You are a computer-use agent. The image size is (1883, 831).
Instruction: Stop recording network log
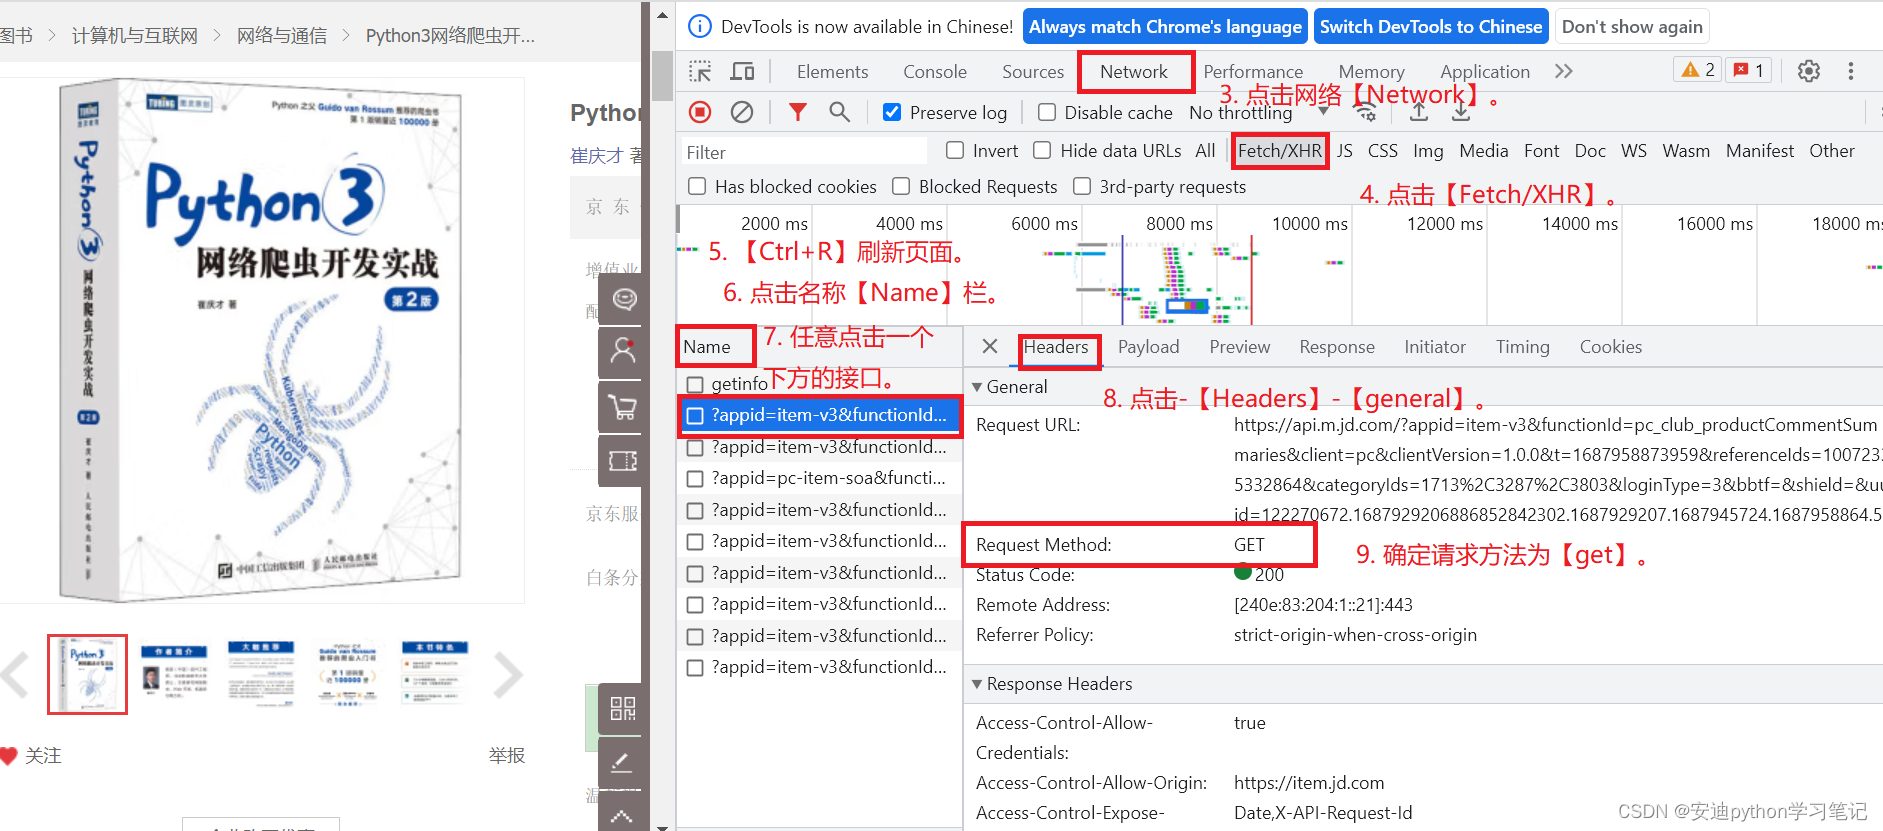click(700, 112)
